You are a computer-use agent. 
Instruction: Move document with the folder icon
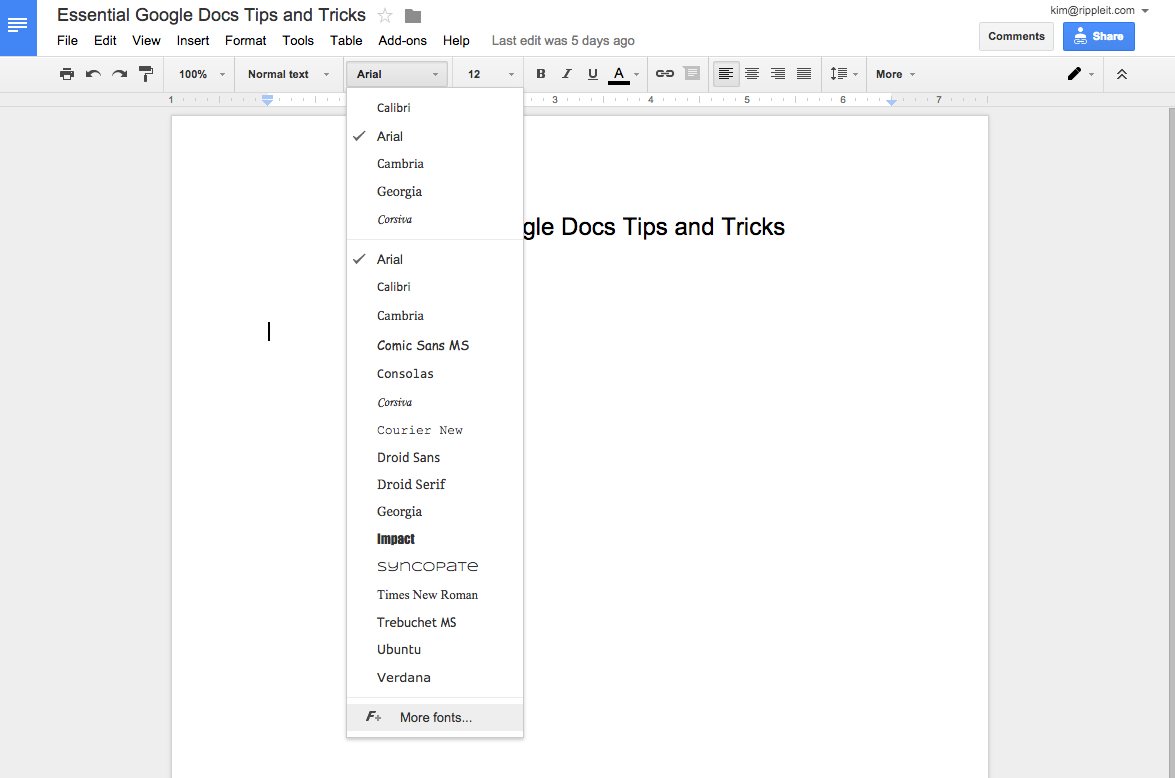(413, 16)
